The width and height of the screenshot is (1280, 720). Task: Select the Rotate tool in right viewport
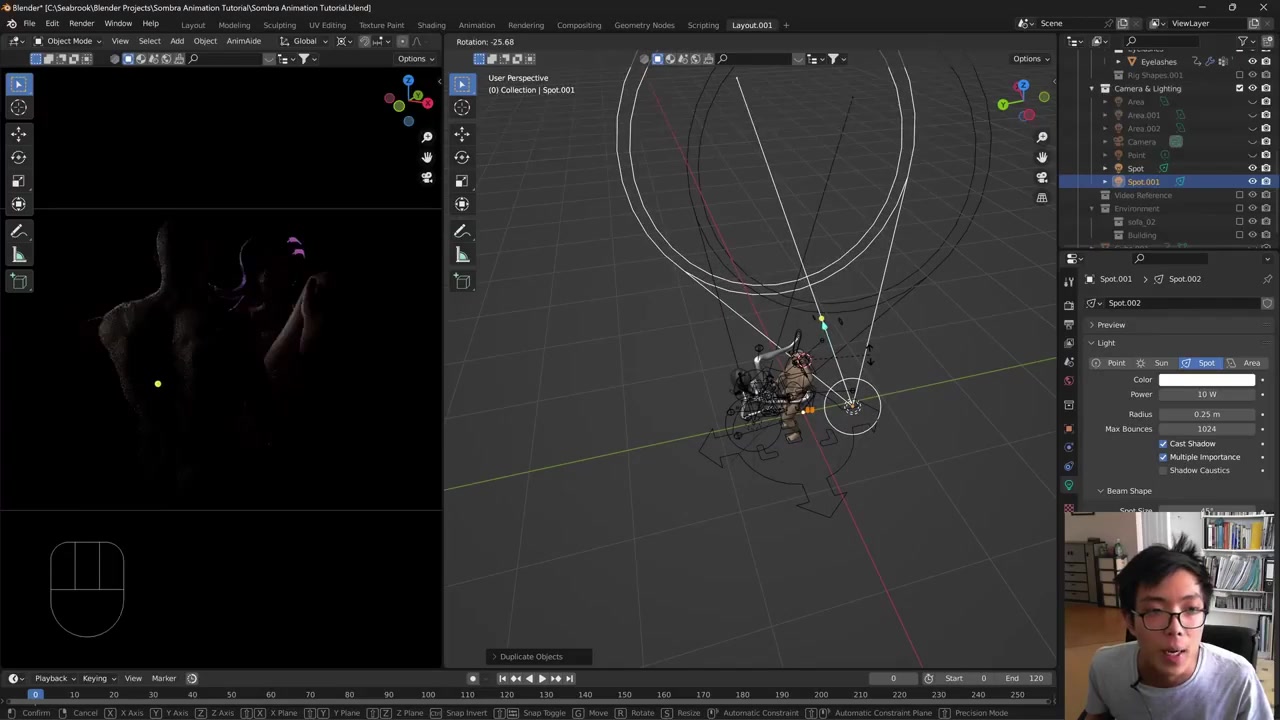[x=462, y=157]
